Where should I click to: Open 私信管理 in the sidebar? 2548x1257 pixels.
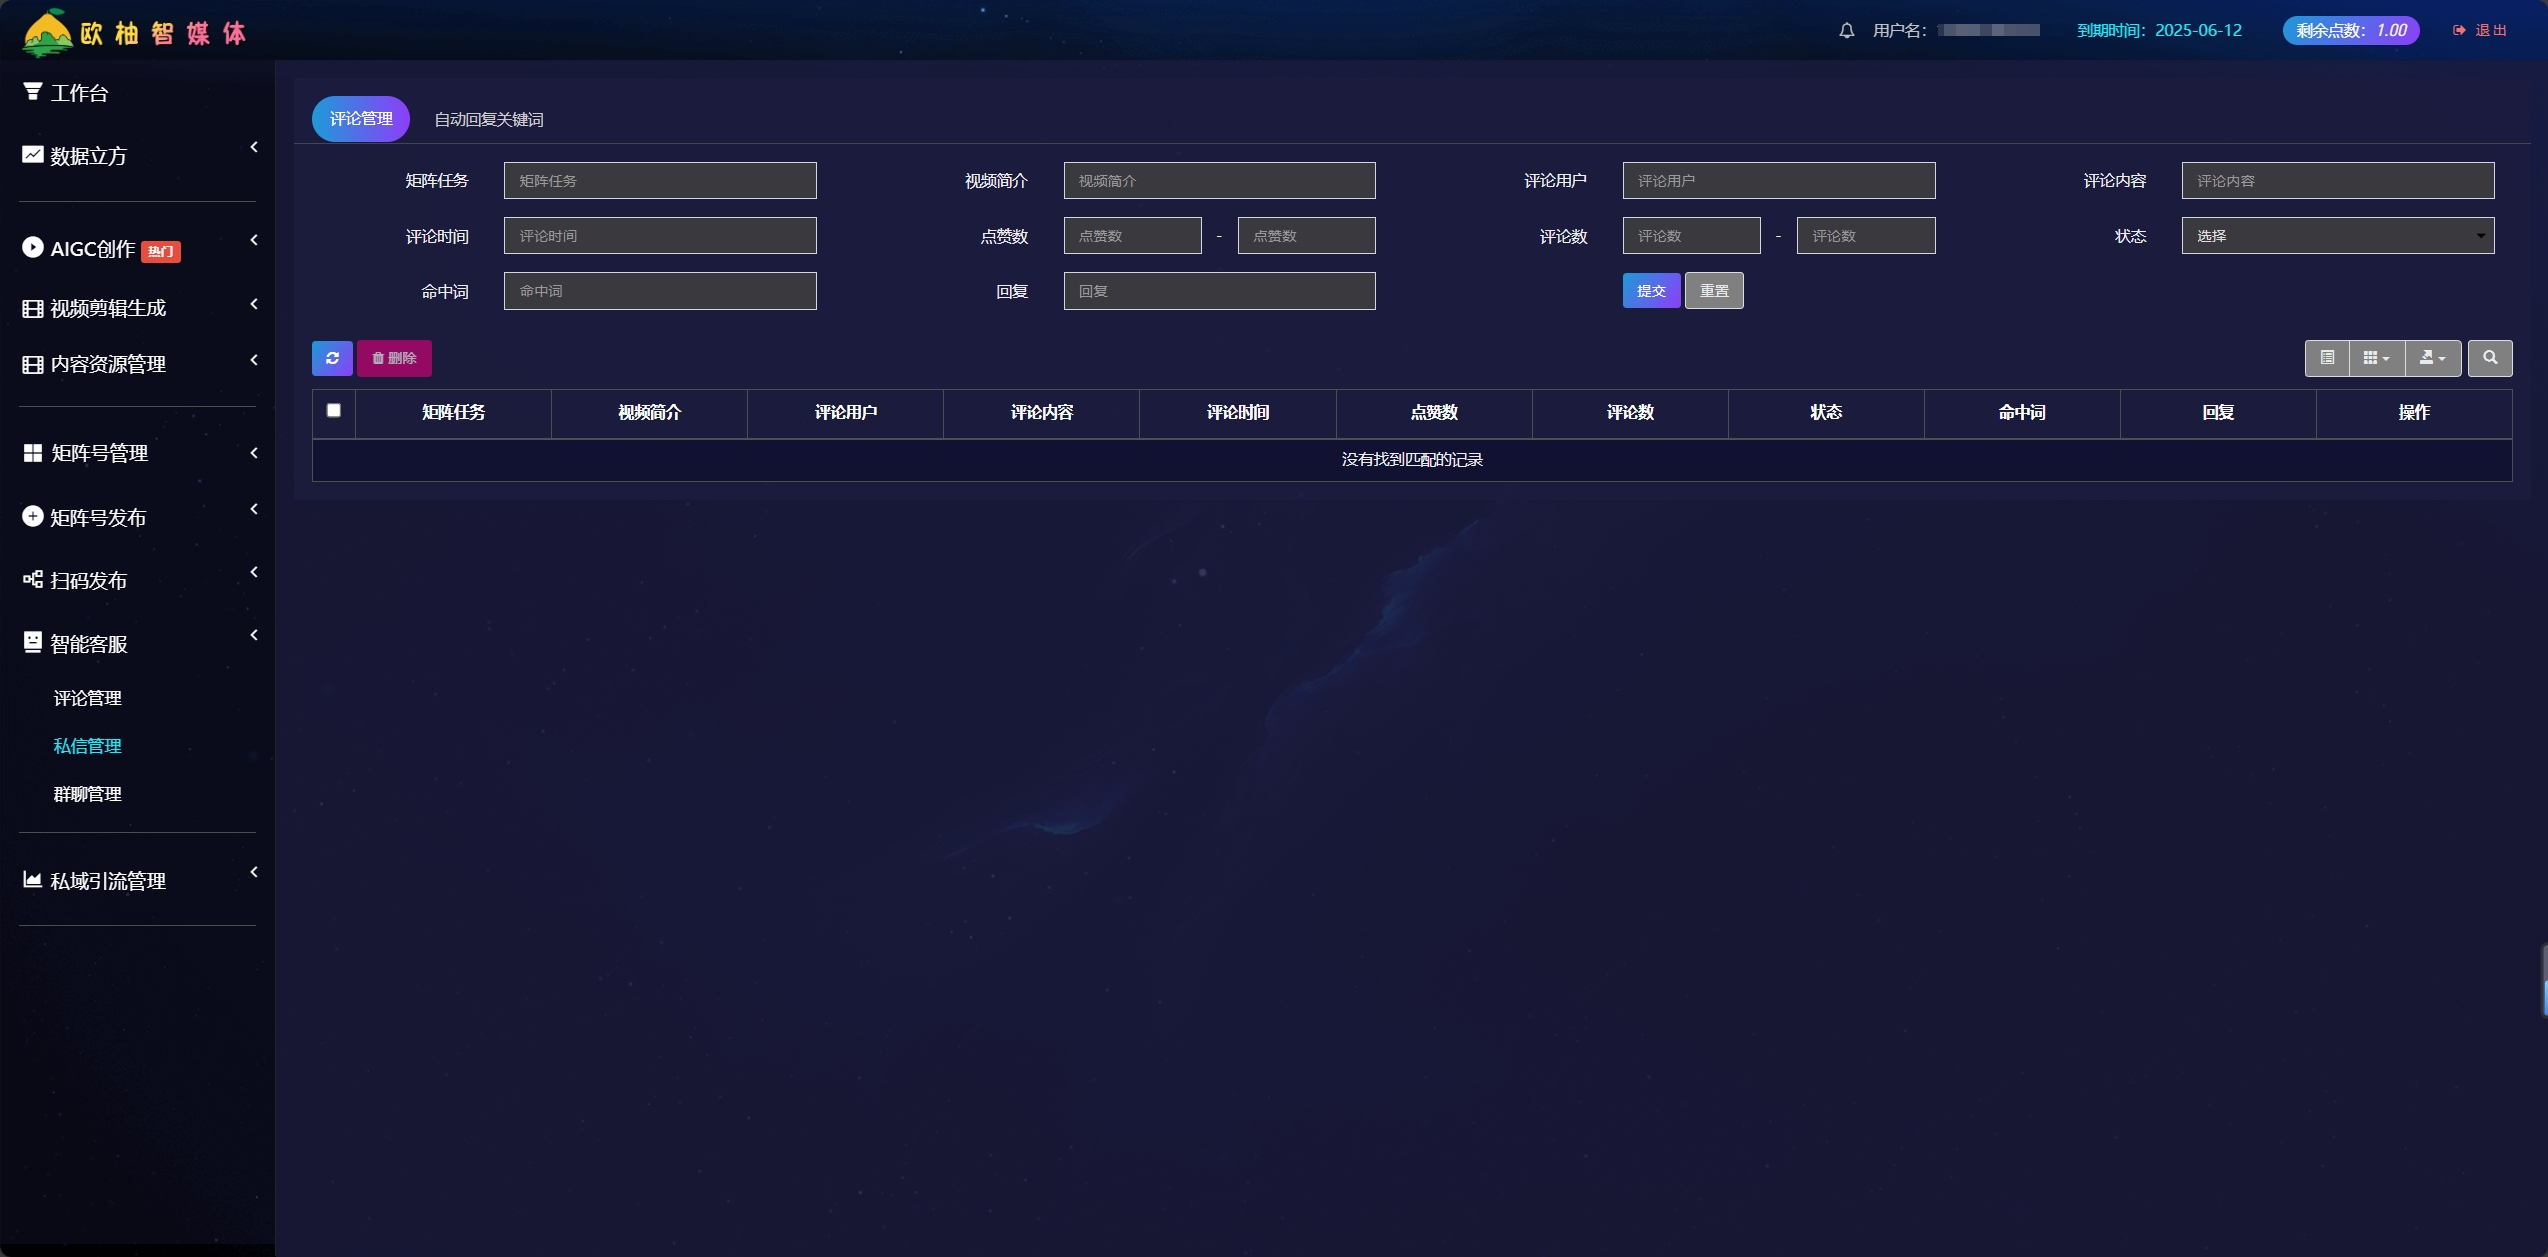coord(88,746)
